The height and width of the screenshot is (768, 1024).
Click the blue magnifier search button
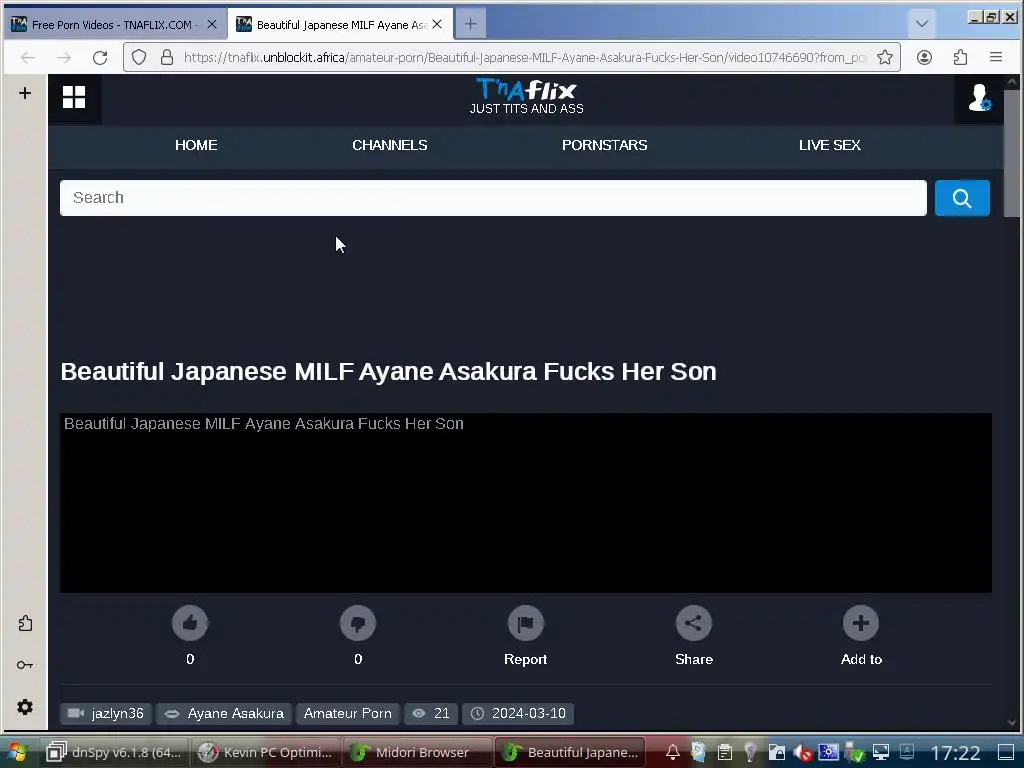pyautogui.click(x=962, y=198)
